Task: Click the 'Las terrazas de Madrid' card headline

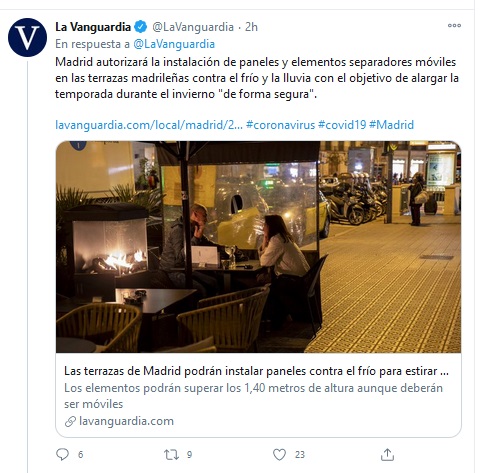Action: coord(256,371)
